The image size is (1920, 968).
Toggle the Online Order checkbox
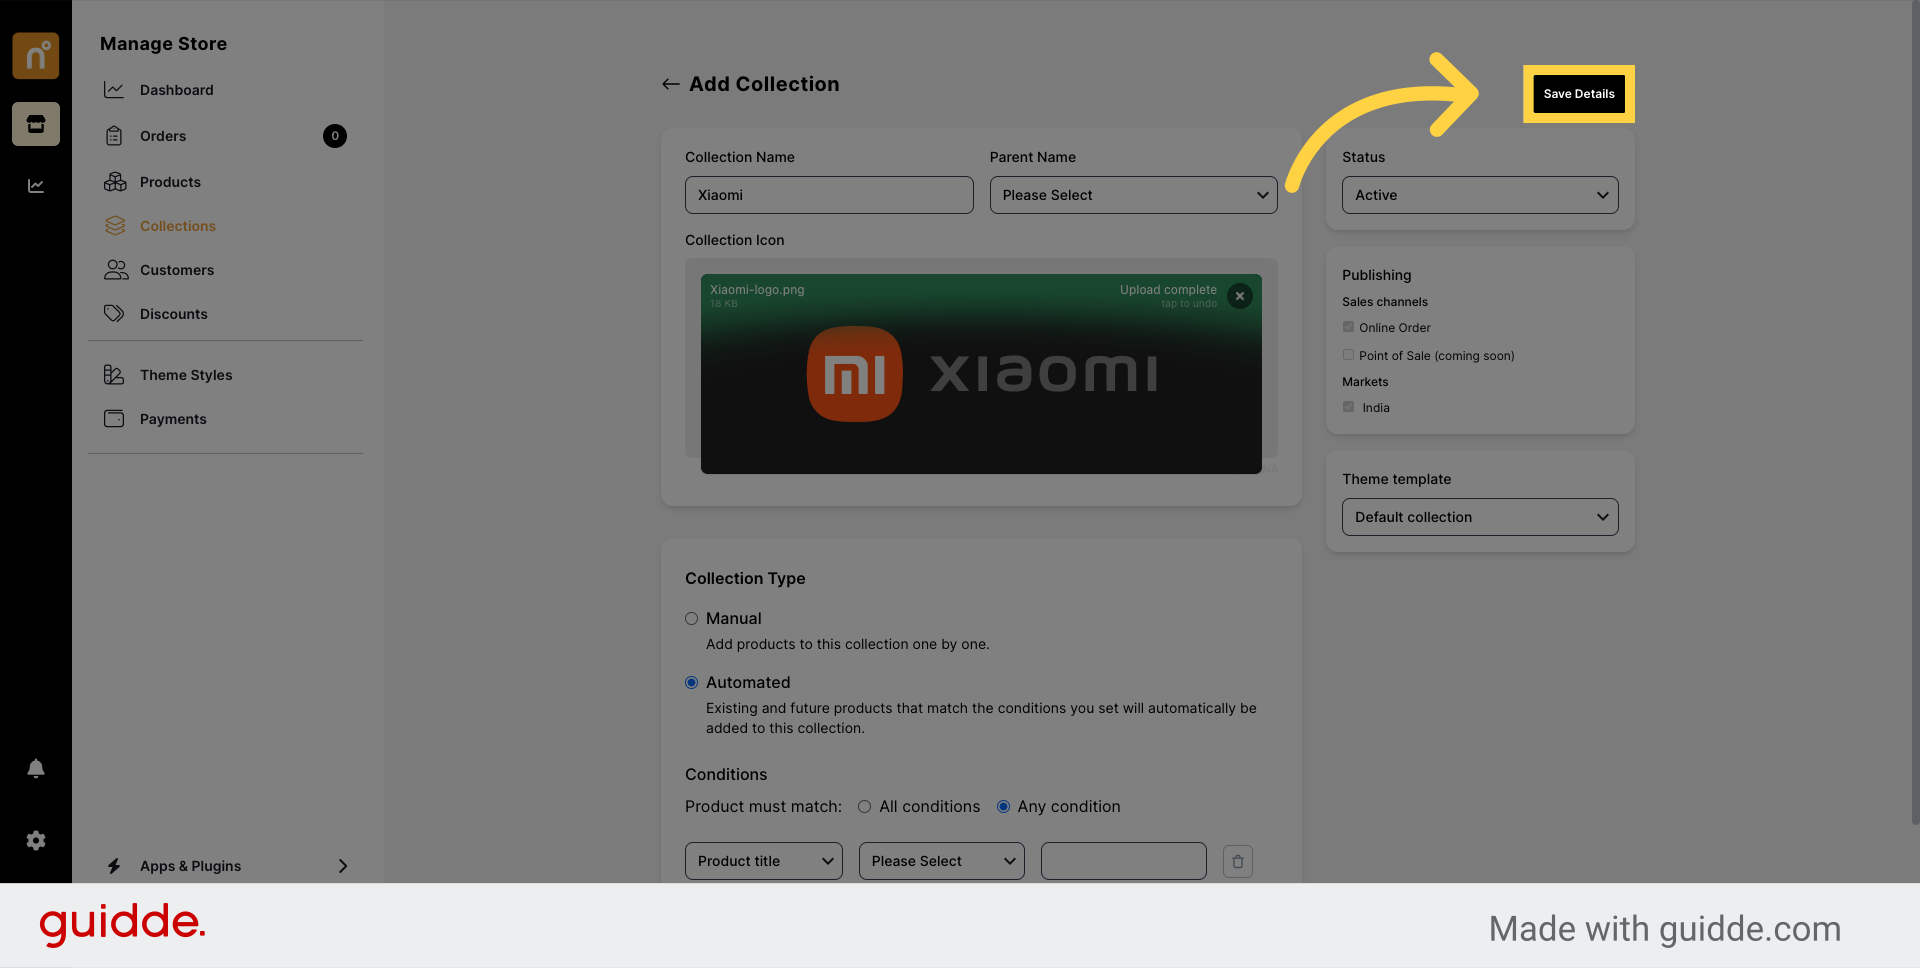coord(1348,327)
